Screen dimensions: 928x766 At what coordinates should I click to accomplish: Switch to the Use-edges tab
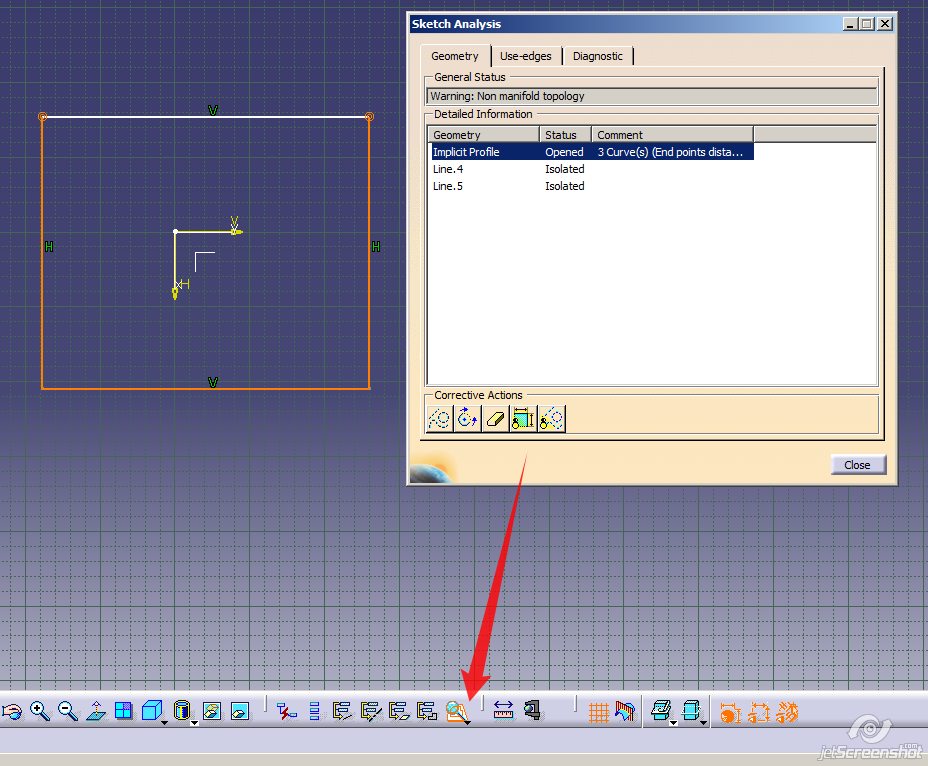[x=526, y=56]
